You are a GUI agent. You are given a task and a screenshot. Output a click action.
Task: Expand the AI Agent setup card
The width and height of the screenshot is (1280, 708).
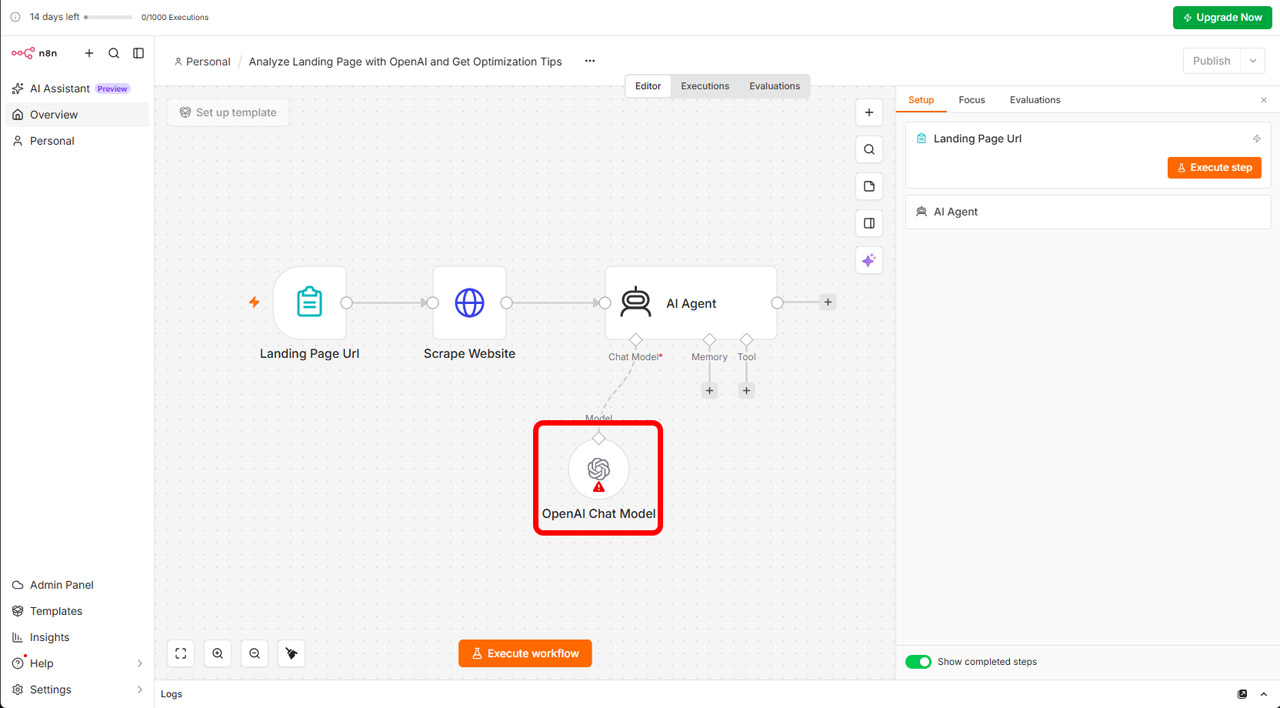(1088, 212)
